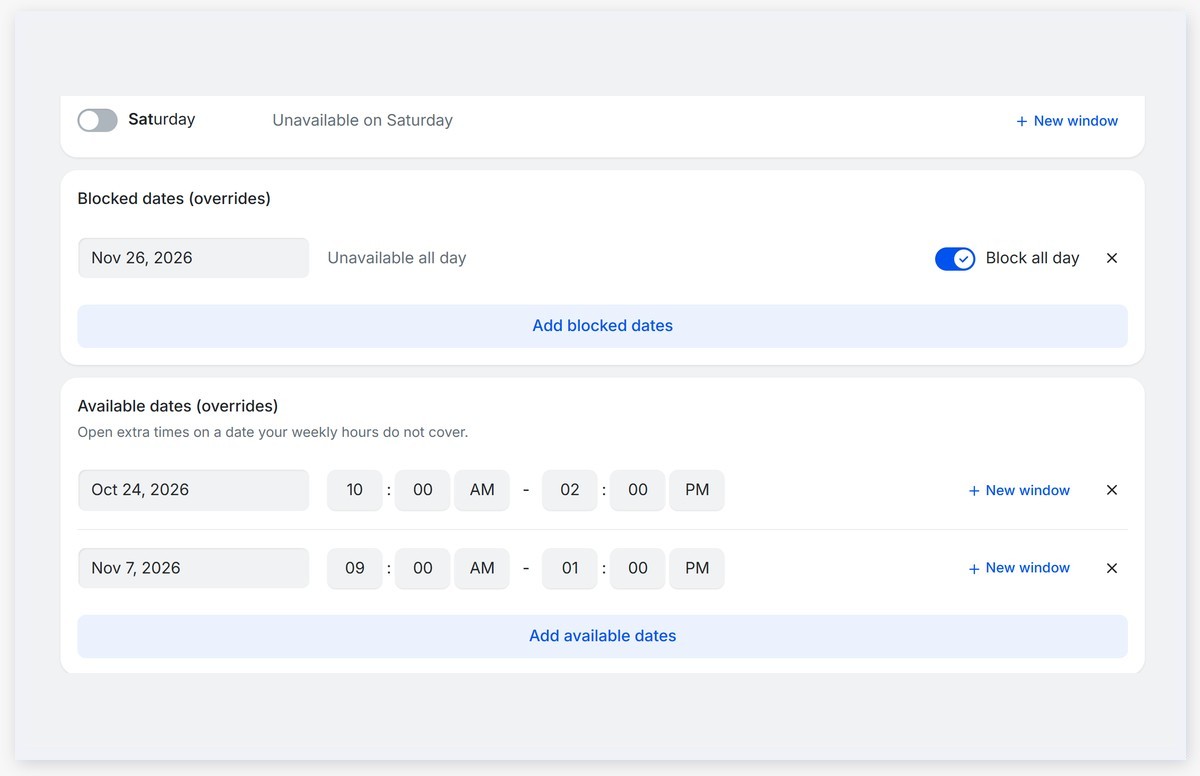Switch the AM start period for Nov 7
The height and width of the screenshot is (776, 1200).
[482, 568]
